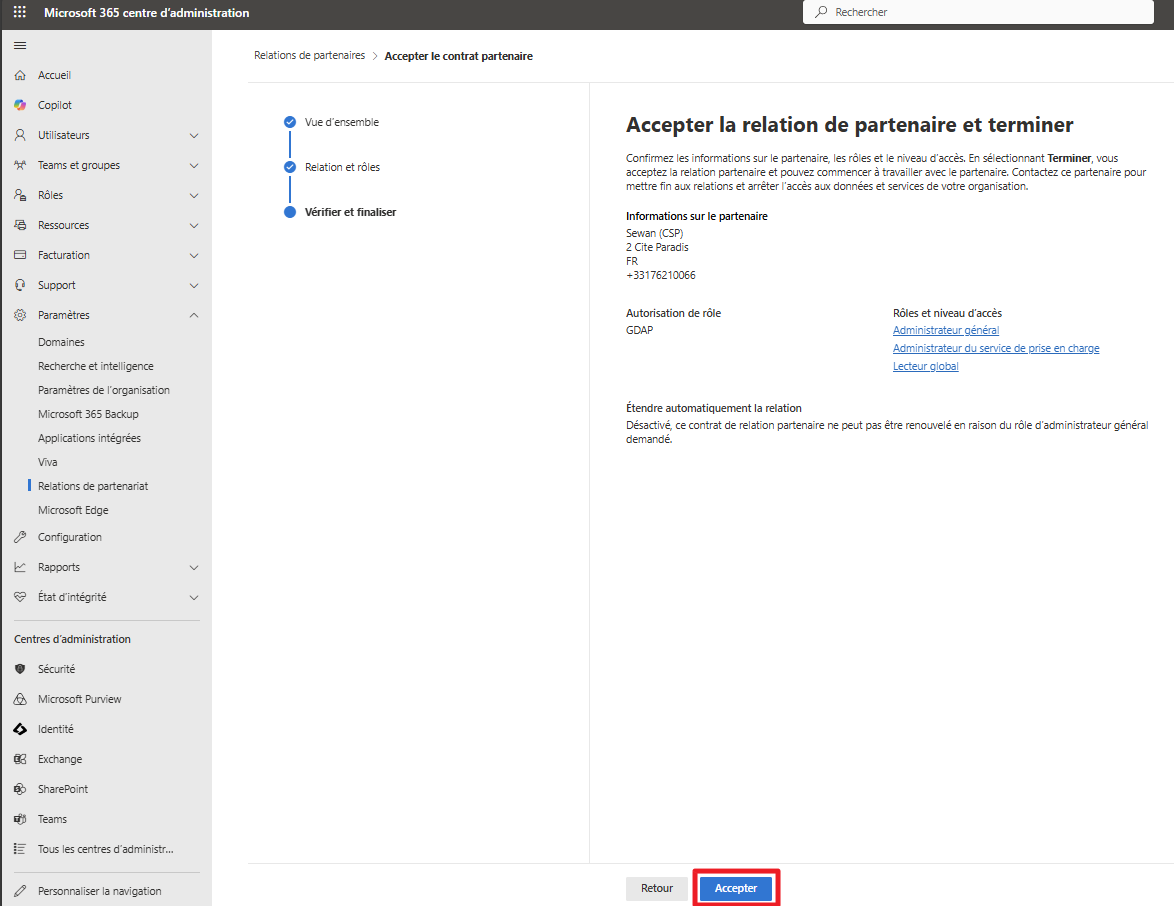1174x906 pixels.
Task: Click the Exchange icon
Action: point(20,758)
